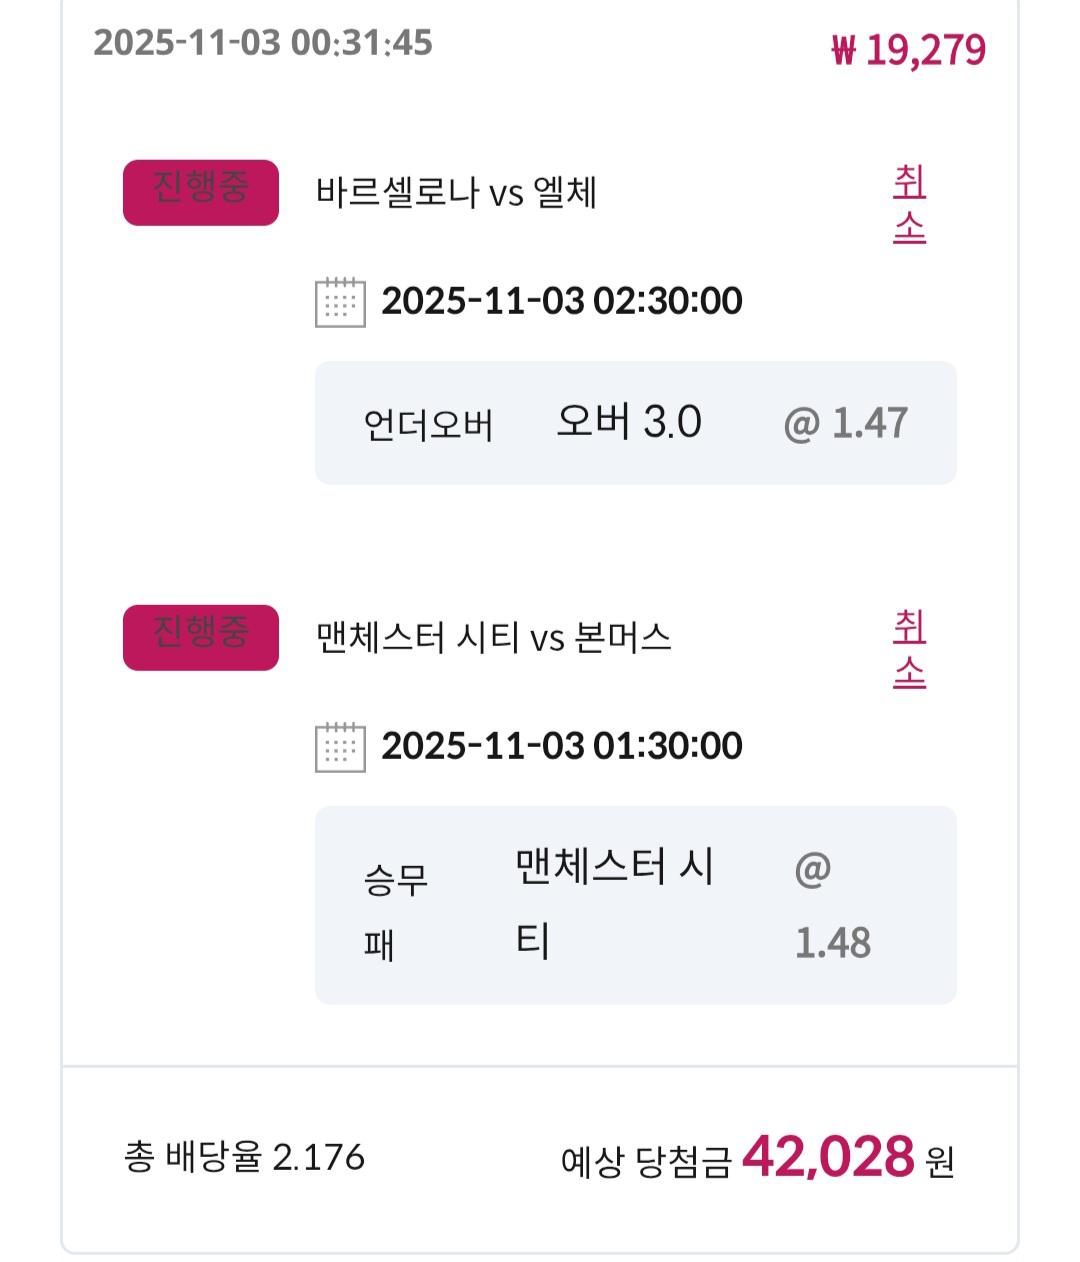Open 맨체스터 시티 vs 본머스 match title
The image size is (1080, 1262).
coord(493,638)
